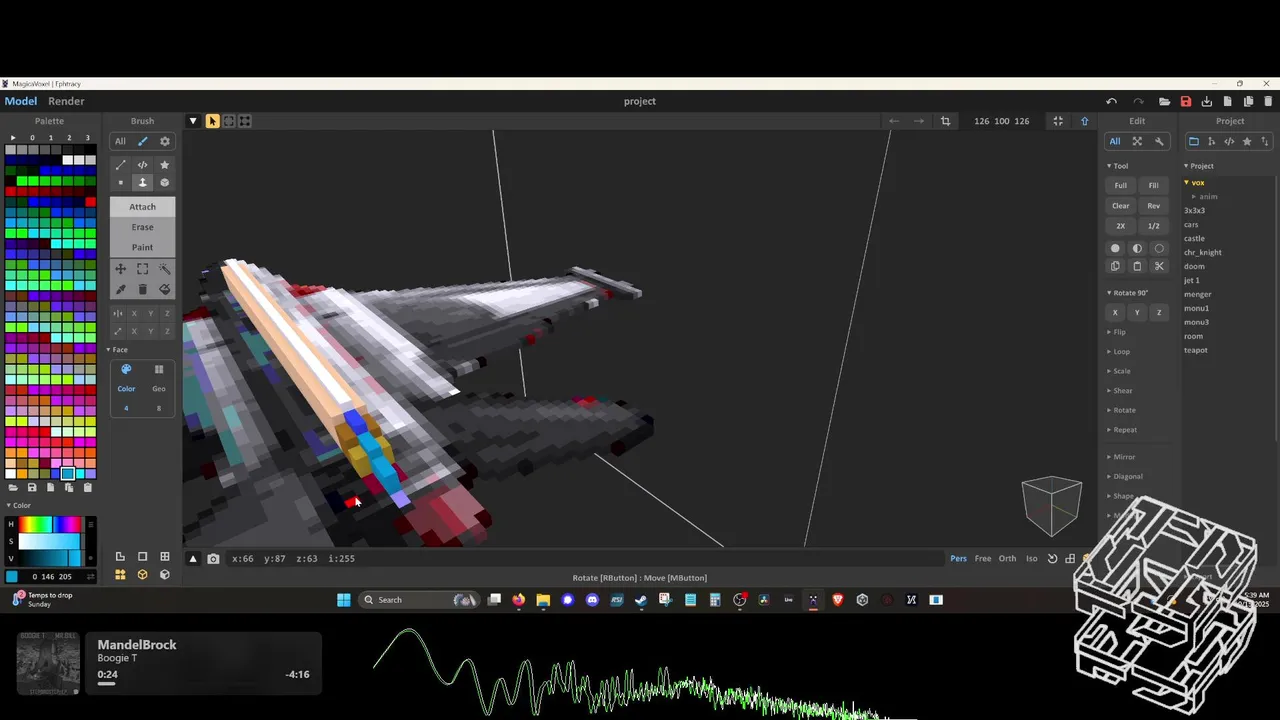The width and height of the screenshot is (1280, 720).
Task: Switch to the Model tab
Action: click(20, 101)
